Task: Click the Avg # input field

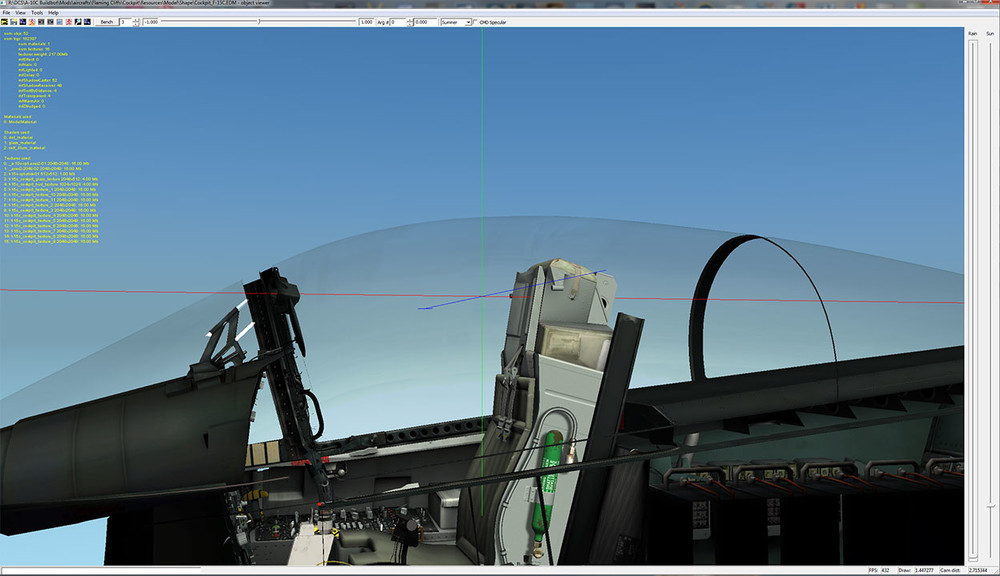Action: point(397,19)
